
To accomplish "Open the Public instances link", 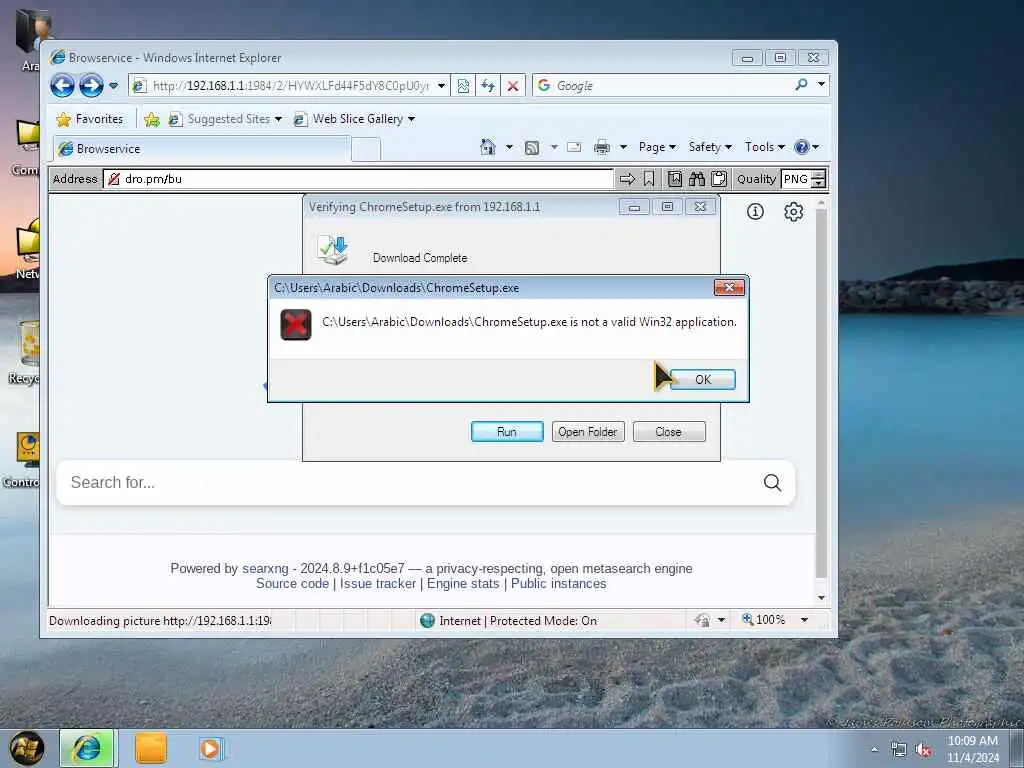I will click(x=558, y=583).
